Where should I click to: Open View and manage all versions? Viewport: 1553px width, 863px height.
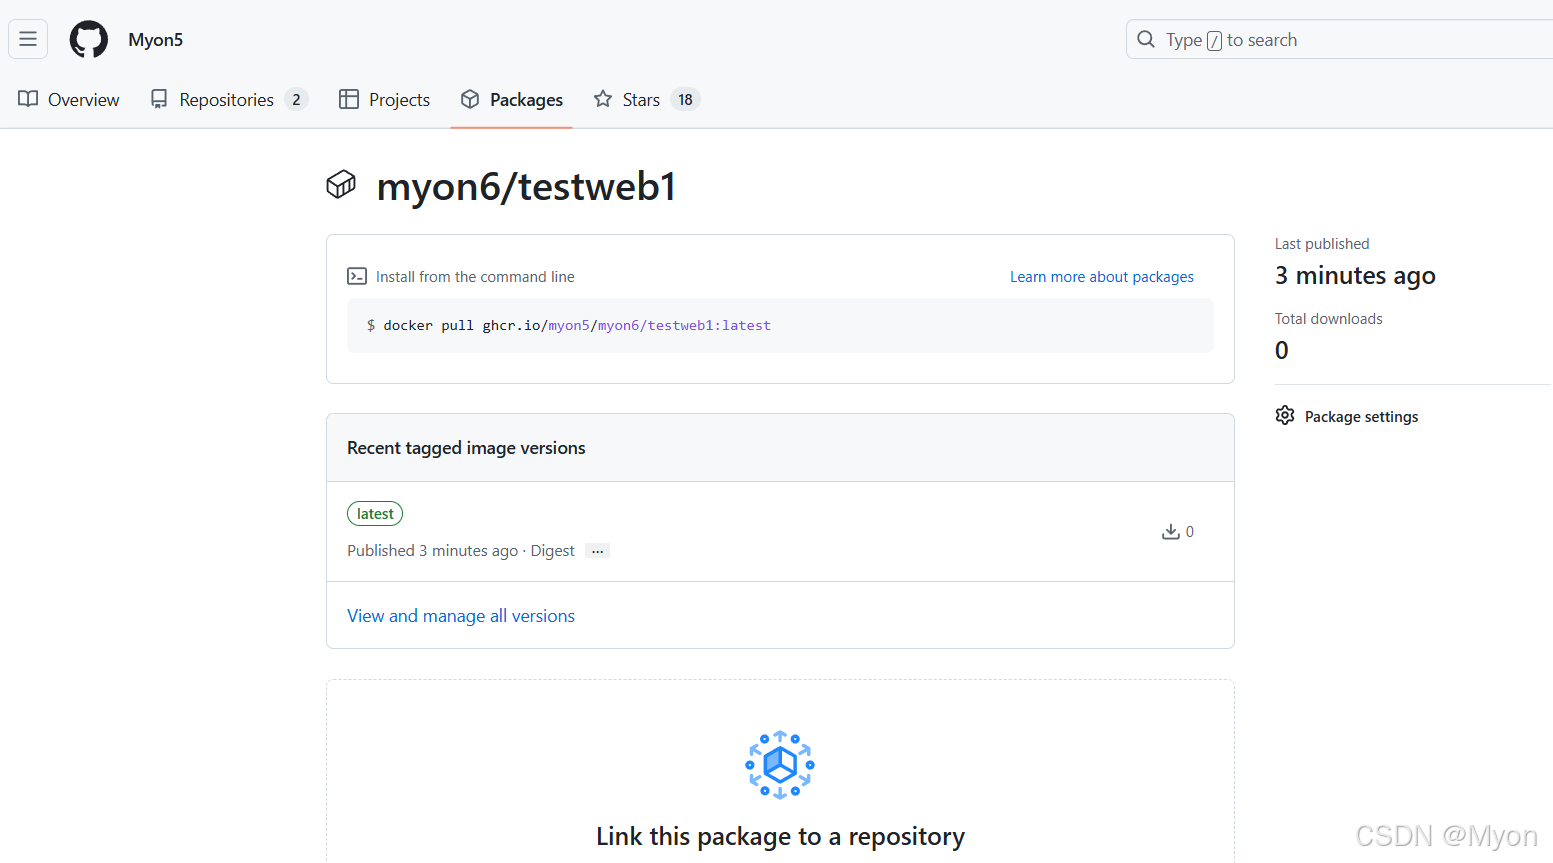tap(461, 616)
